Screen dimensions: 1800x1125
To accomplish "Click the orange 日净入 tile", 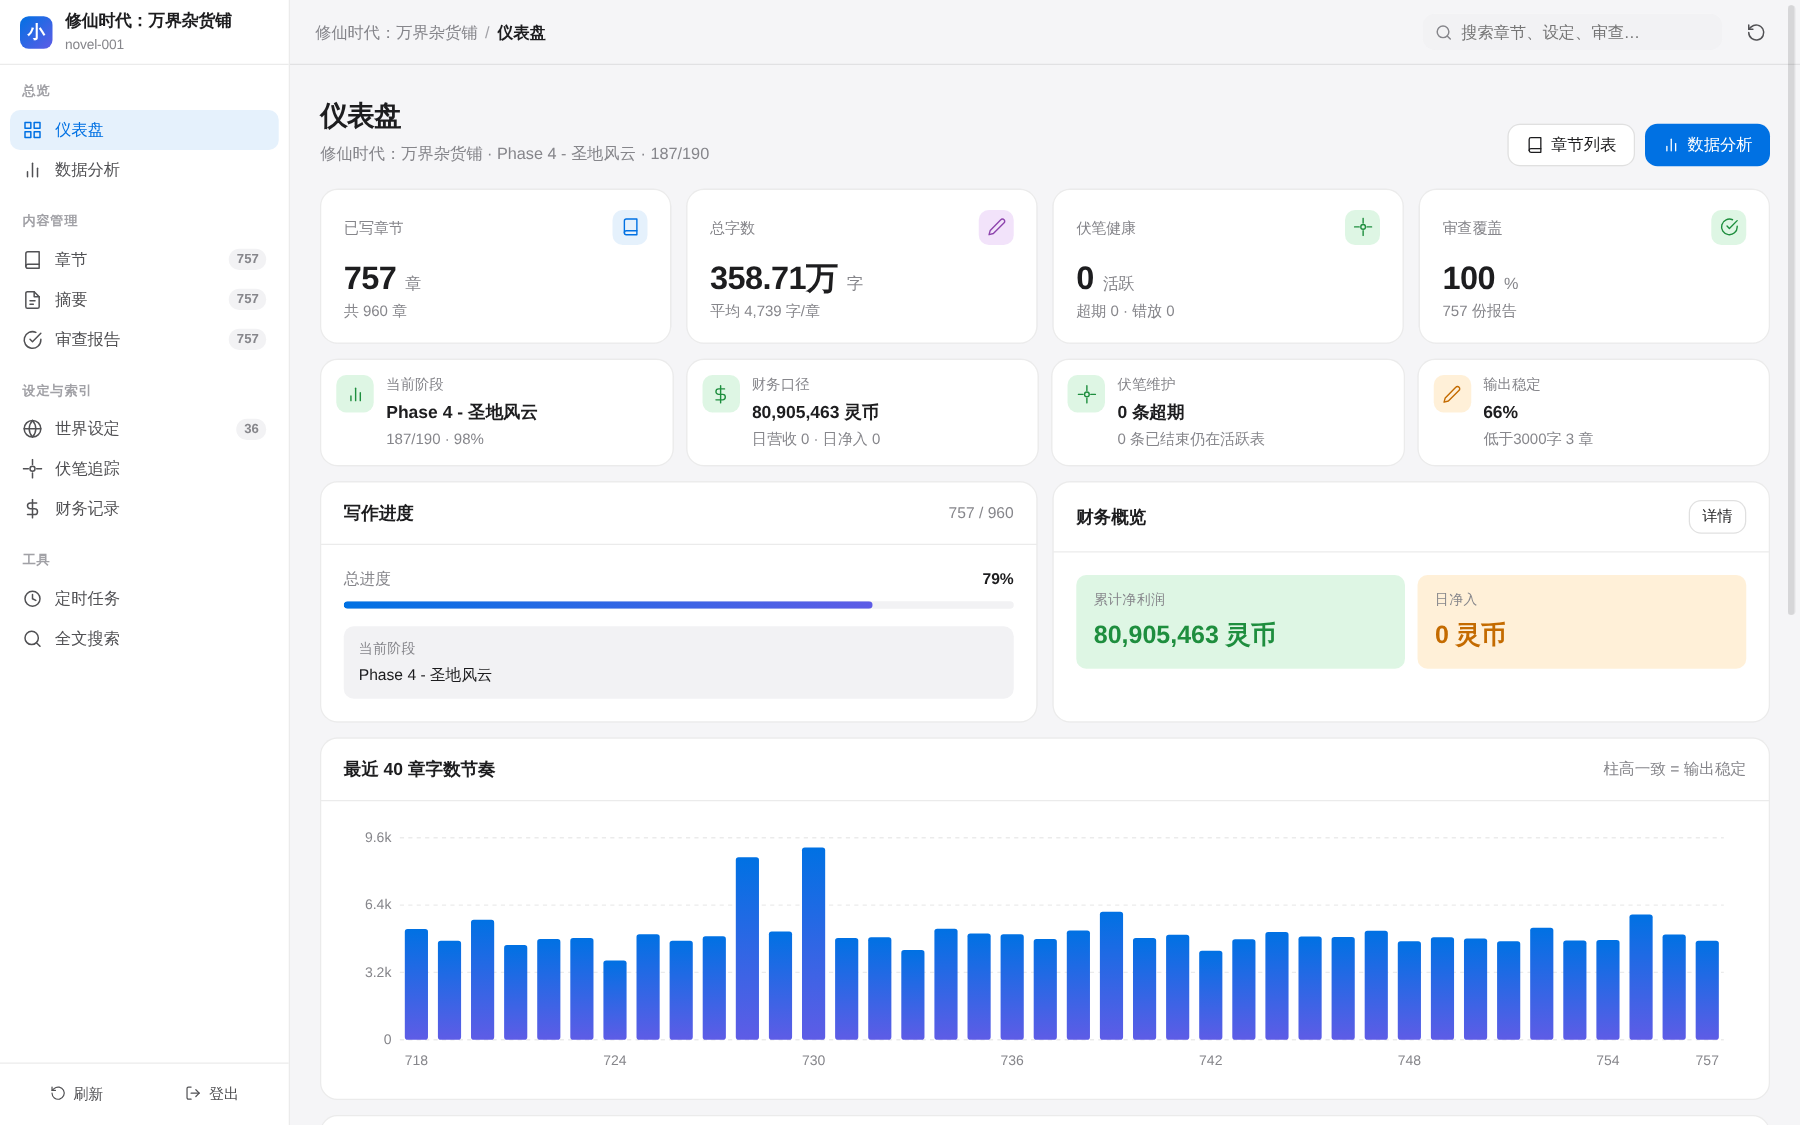I will 1582,622.
